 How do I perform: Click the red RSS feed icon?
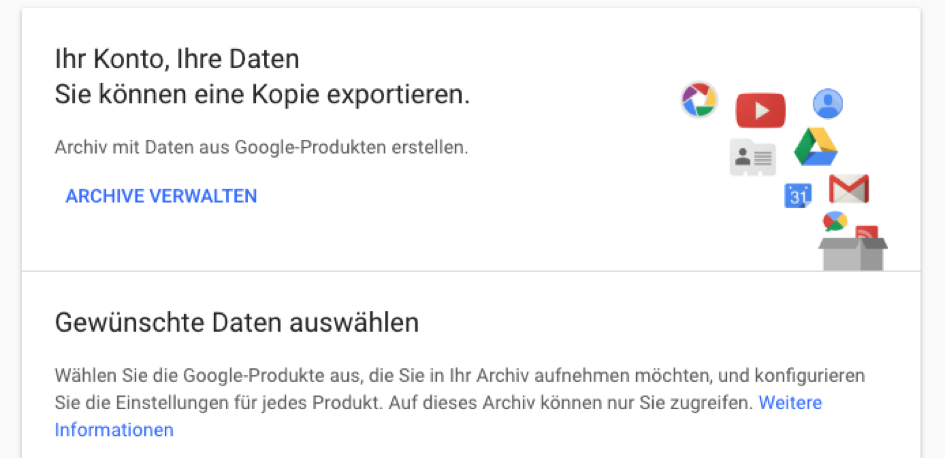click(x=867, y=232)
